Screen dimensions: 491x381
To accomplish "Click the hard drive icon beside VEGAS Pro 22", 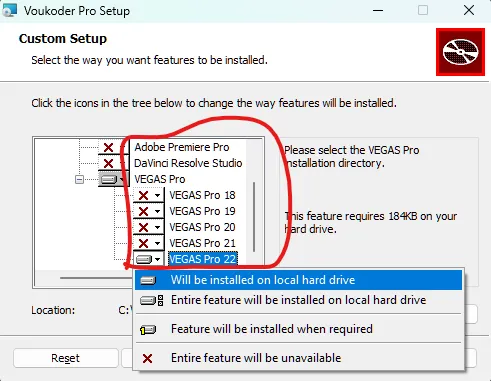I will [144, 259].
